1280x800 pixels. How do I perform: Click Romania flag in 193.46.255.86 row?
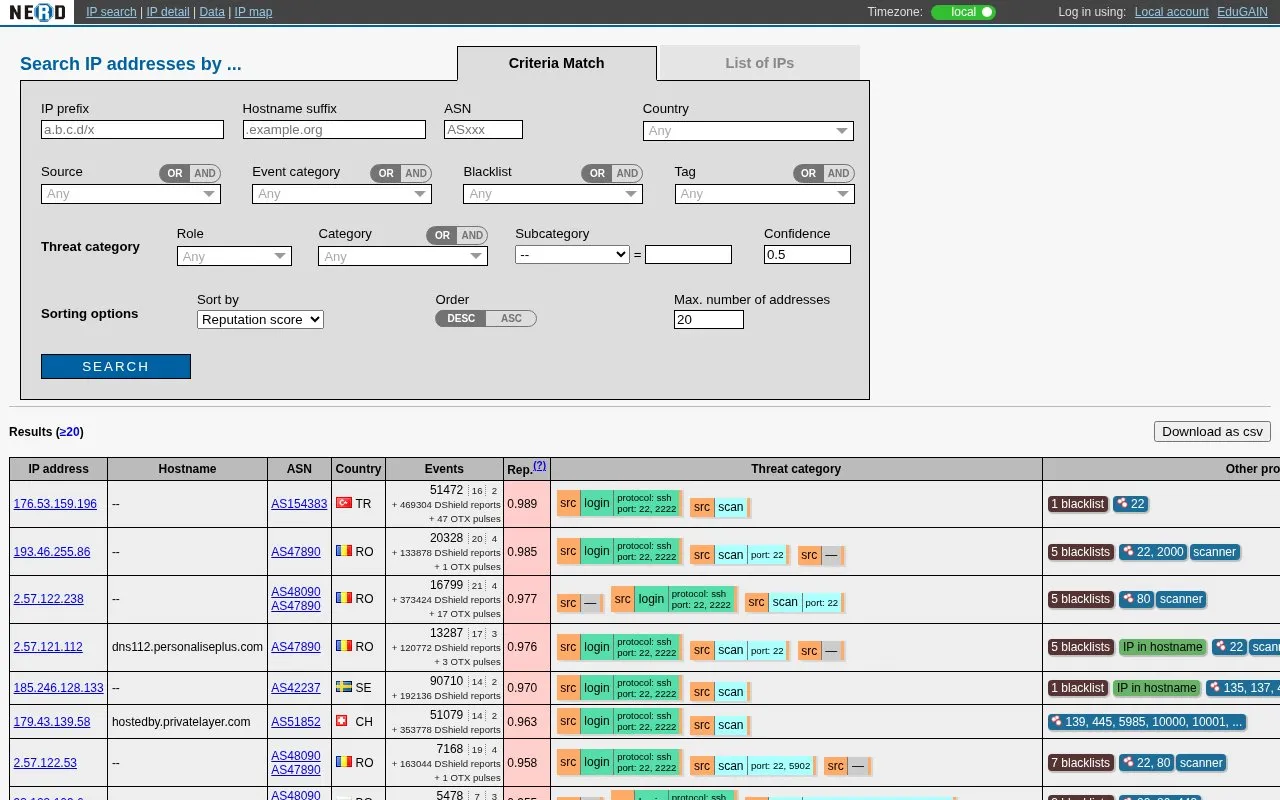tap(344, 551)
